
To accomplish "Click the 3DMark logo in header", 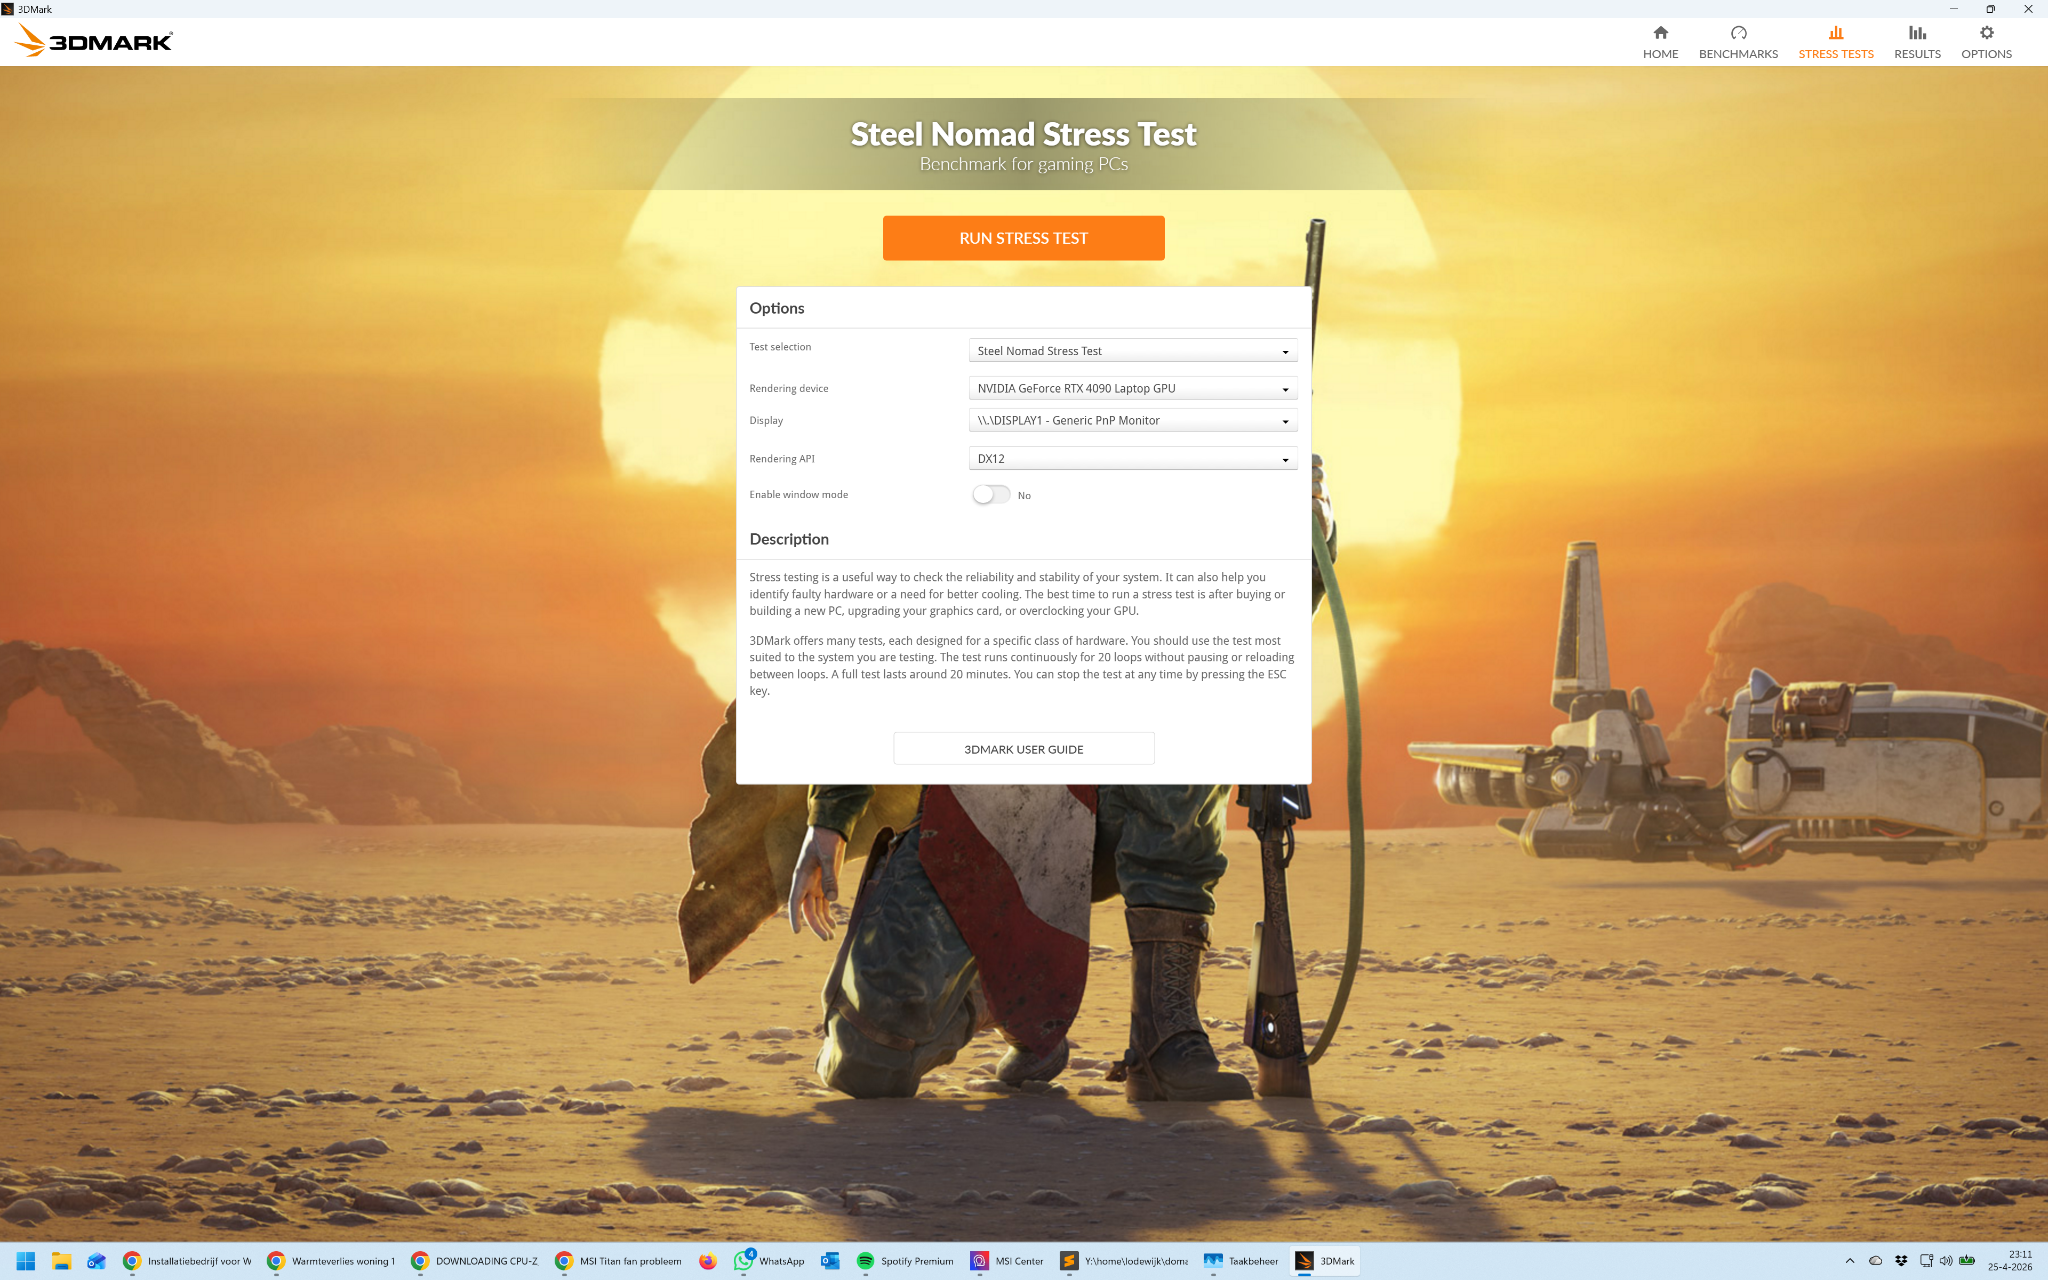I will point(94,41).
